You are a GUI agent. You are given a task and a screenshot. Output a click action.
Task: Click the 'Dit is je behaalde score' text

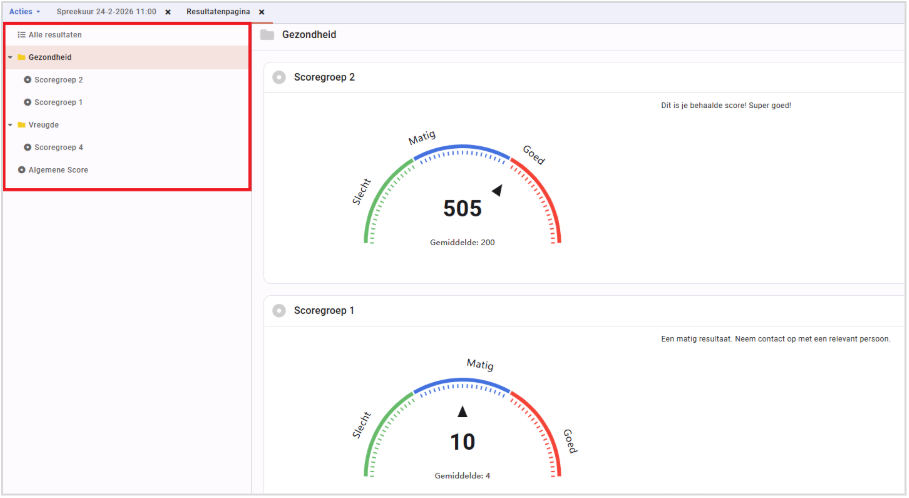[726, 106]
